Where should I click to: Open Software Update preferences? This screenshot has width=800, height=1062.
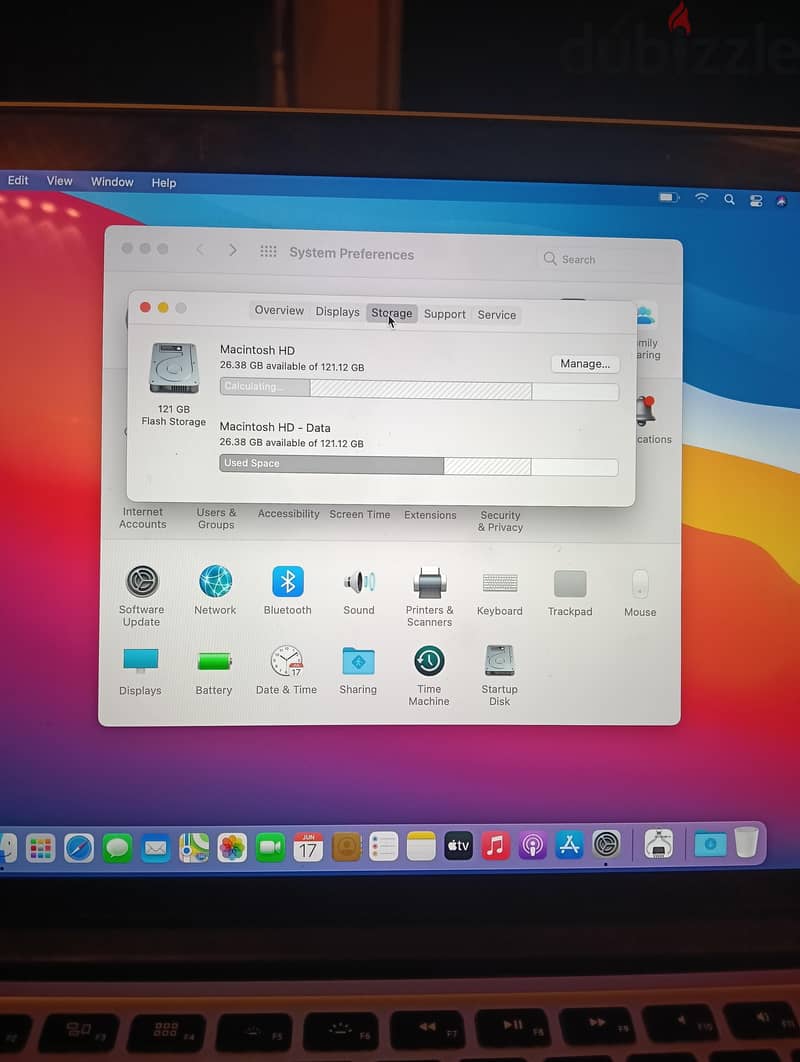click(142, 582)
